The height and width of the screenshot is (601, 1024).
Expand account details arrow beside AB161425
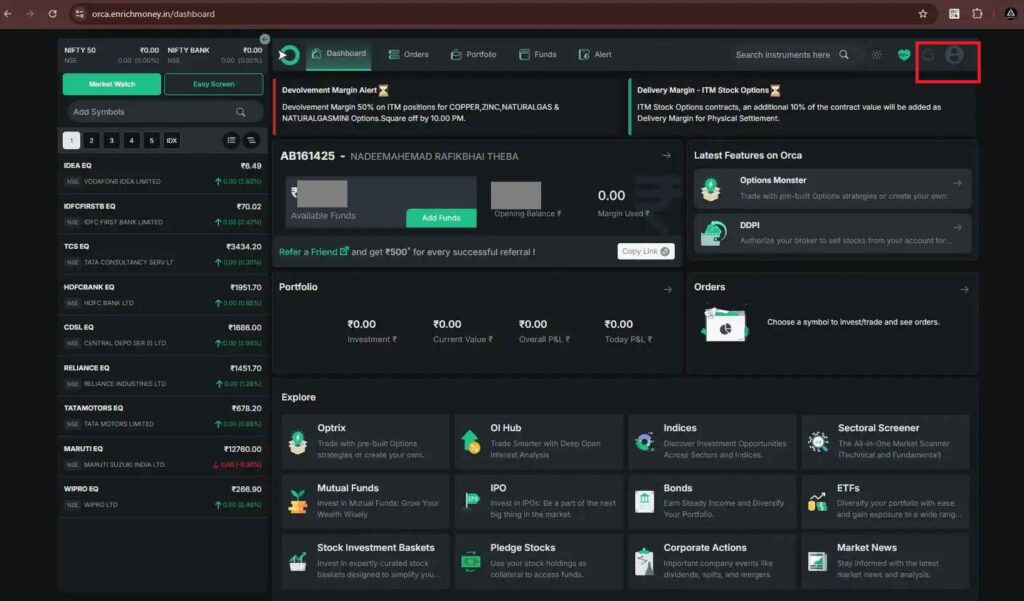coord(666,156)
